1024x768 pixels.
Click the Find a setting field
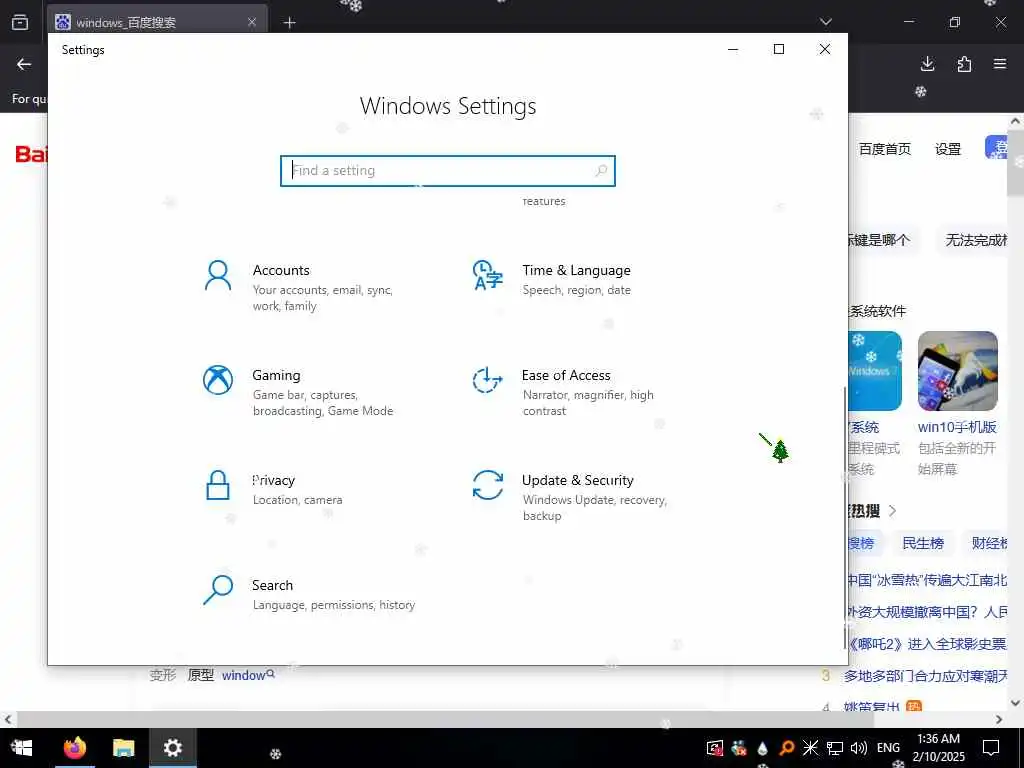pyautogui.click(x=448, y=170)
